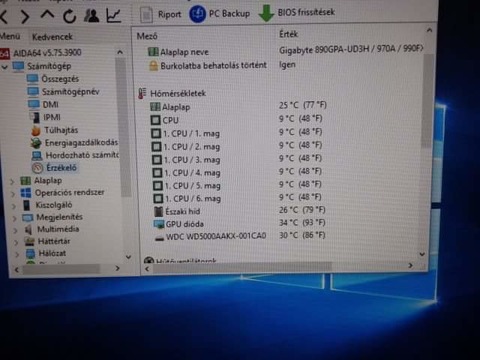
Task: Expand the Alaplap tree node
Action: click(12, 181)
